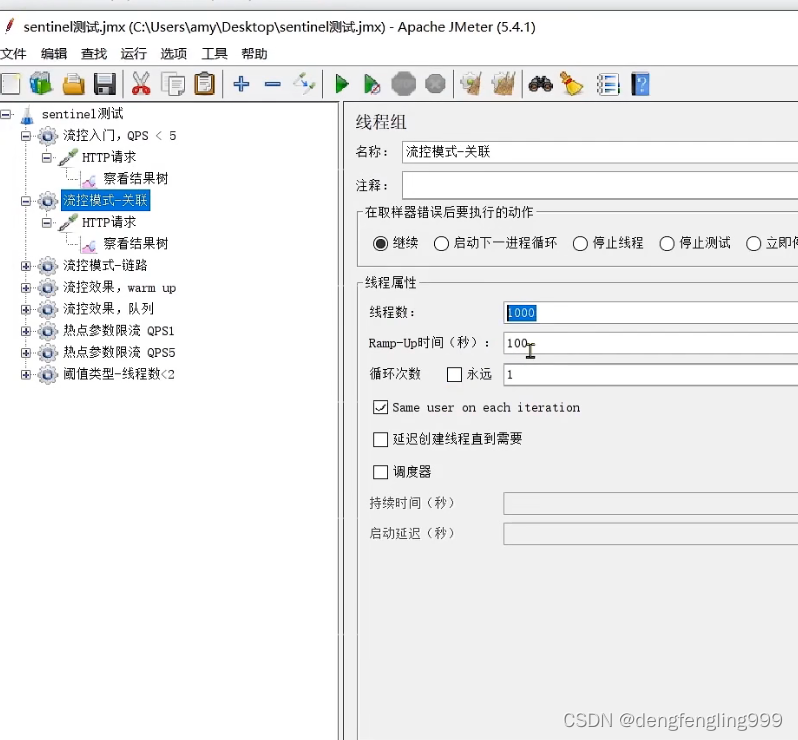Open the 编辑 menu

[53, 53]
